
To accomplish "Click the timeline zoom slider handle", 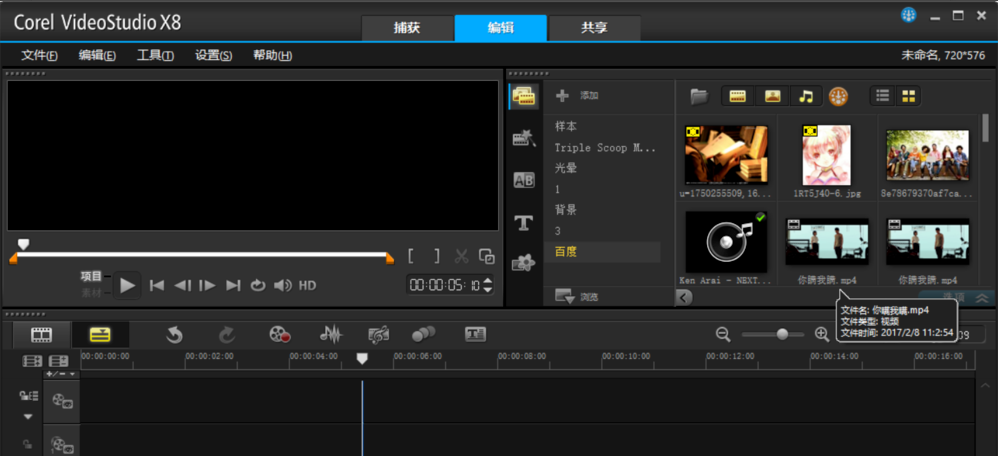I will 782,334.
